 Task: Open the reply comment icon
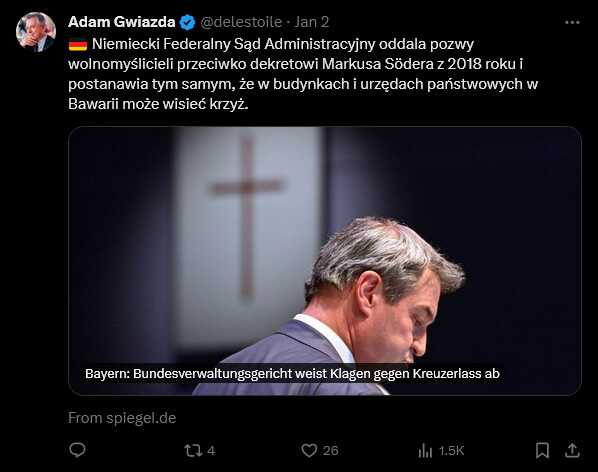coord(77,450)
